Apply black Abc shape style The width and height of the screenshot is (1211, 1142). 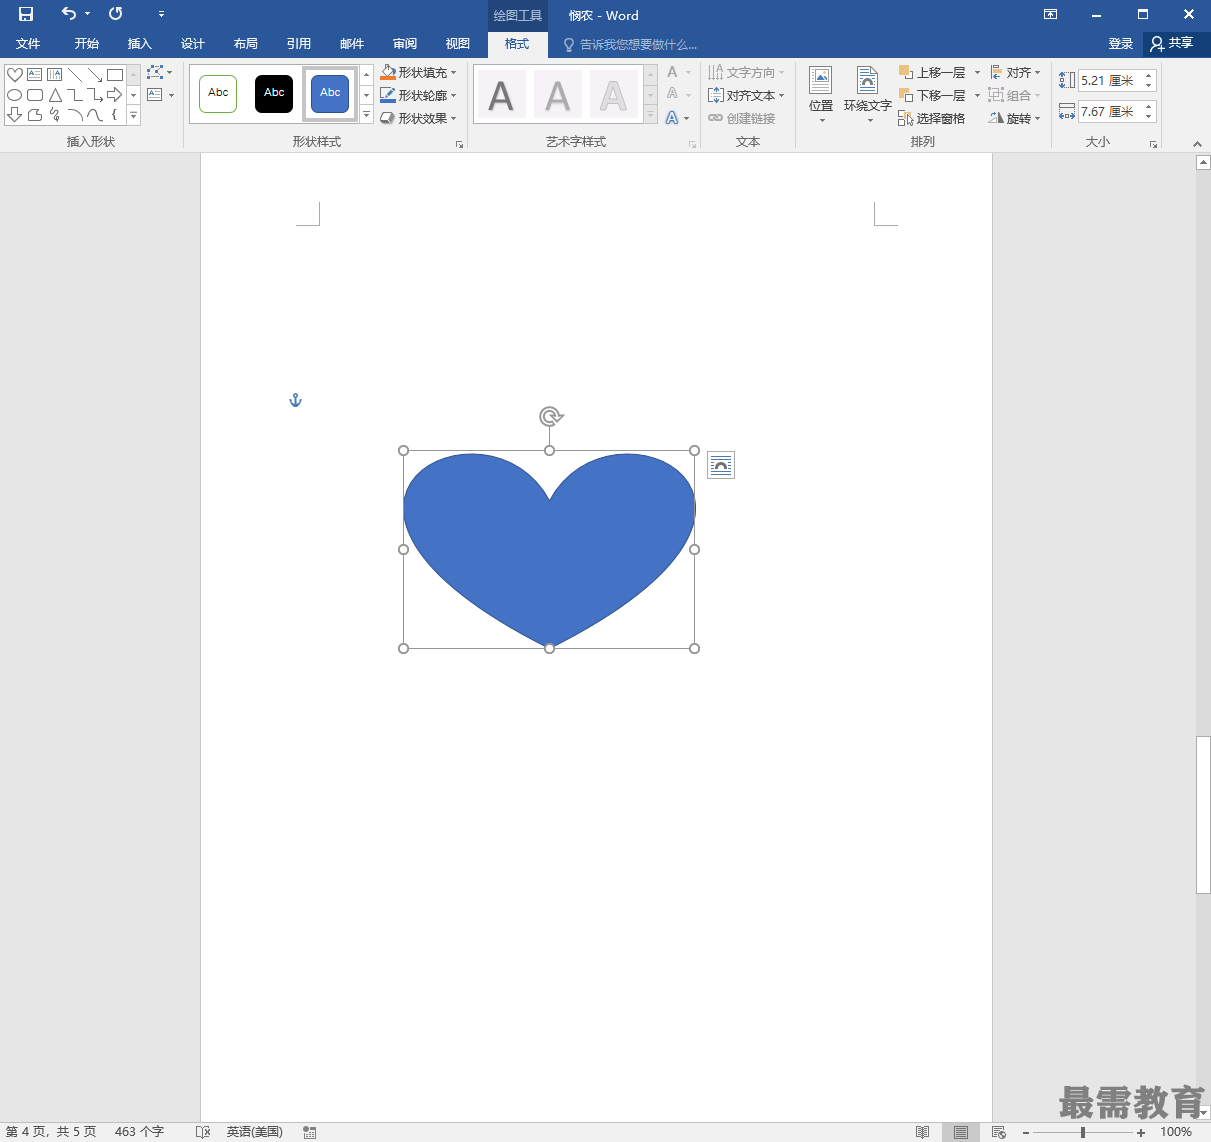click(x=274, y=94)
